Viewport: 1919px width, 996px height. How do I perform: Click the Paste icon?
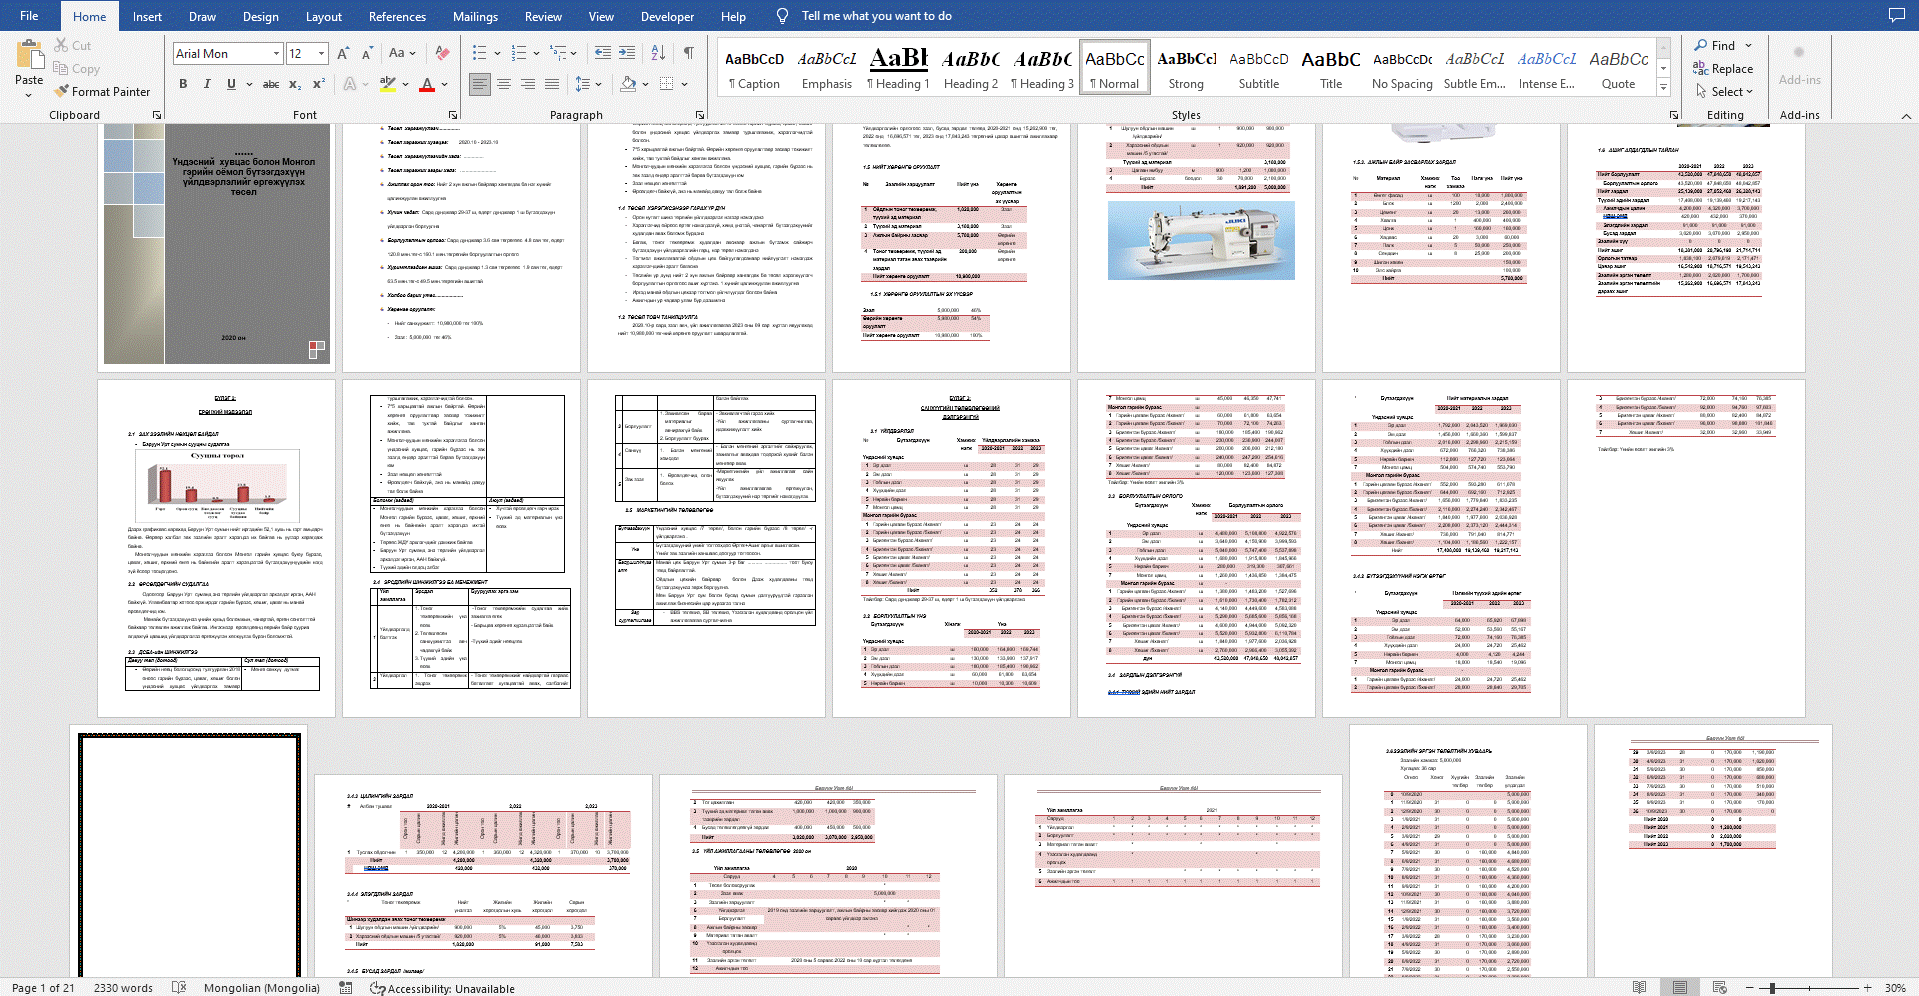(29, 55)
